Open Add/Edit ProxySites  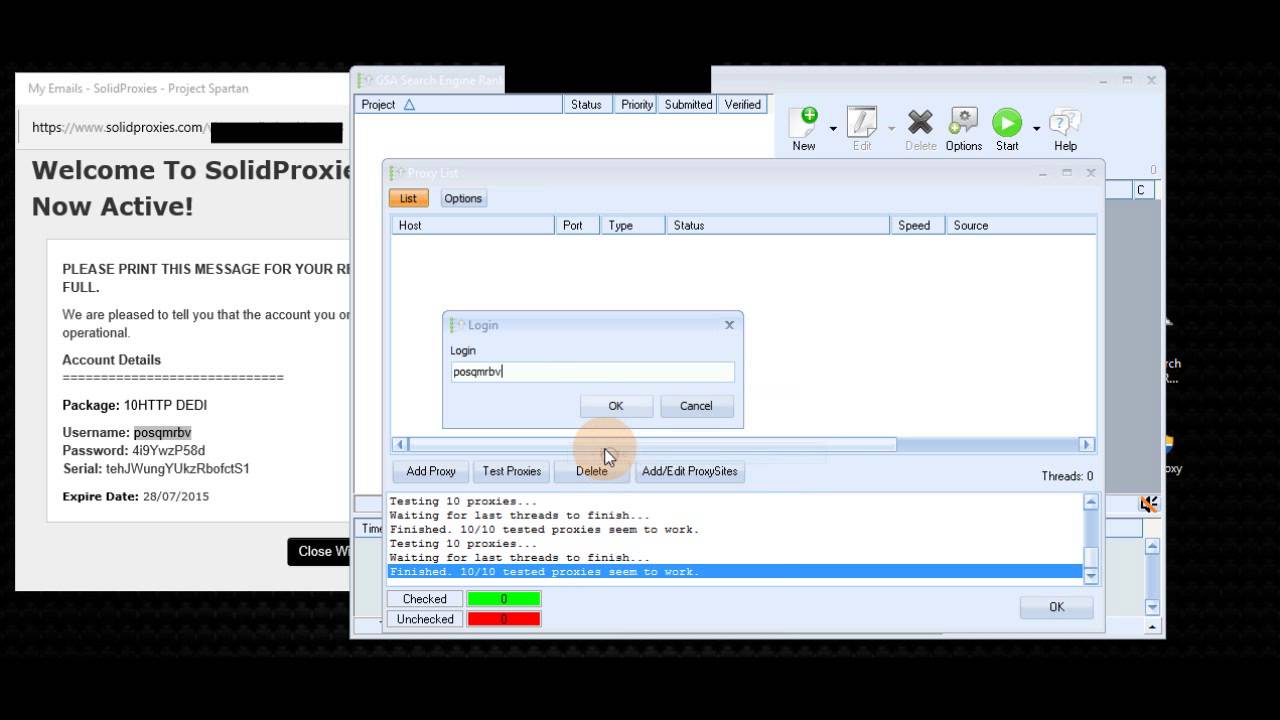(x=690, y=471)
